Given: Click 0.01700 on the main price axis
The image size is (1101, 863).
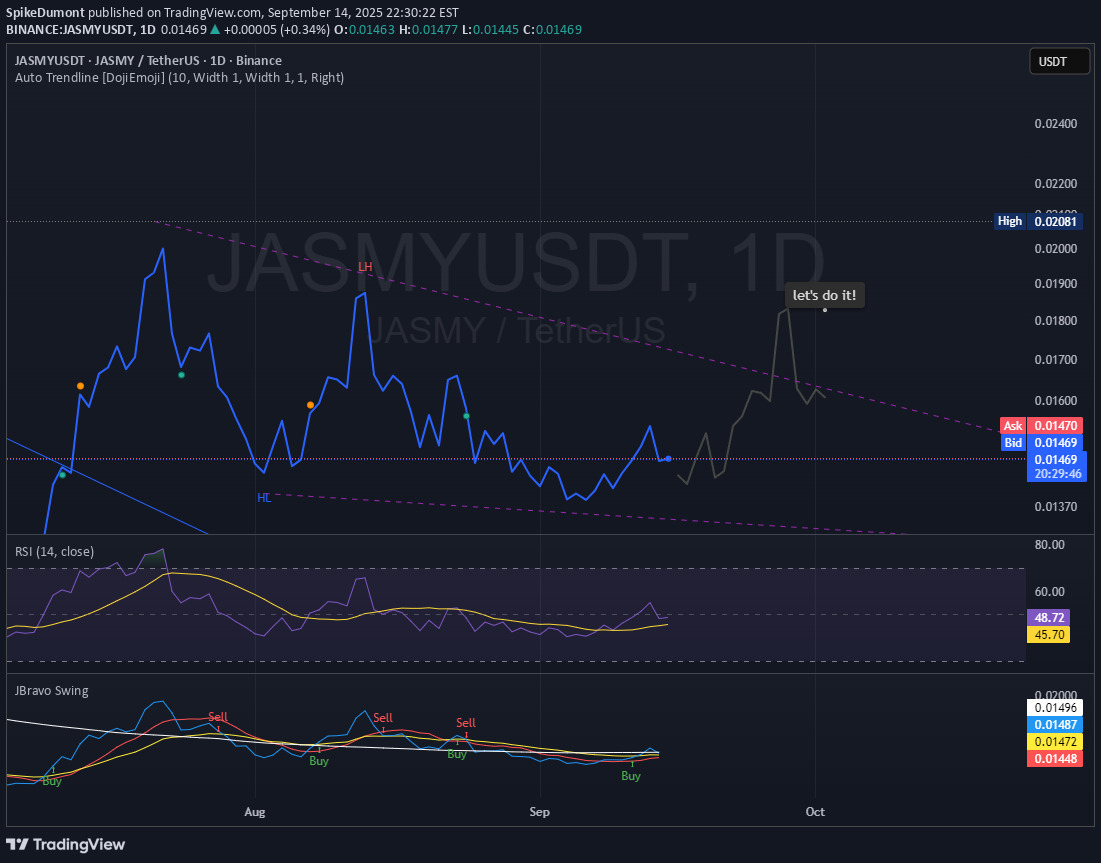Looking at the screenshot, I should 1055,360.
